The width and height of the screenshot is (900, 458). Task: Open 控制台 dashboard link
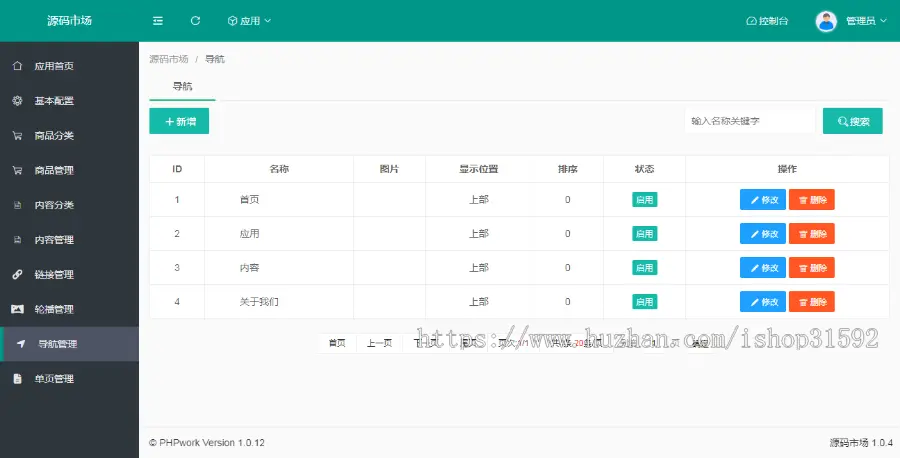(767, 21)
